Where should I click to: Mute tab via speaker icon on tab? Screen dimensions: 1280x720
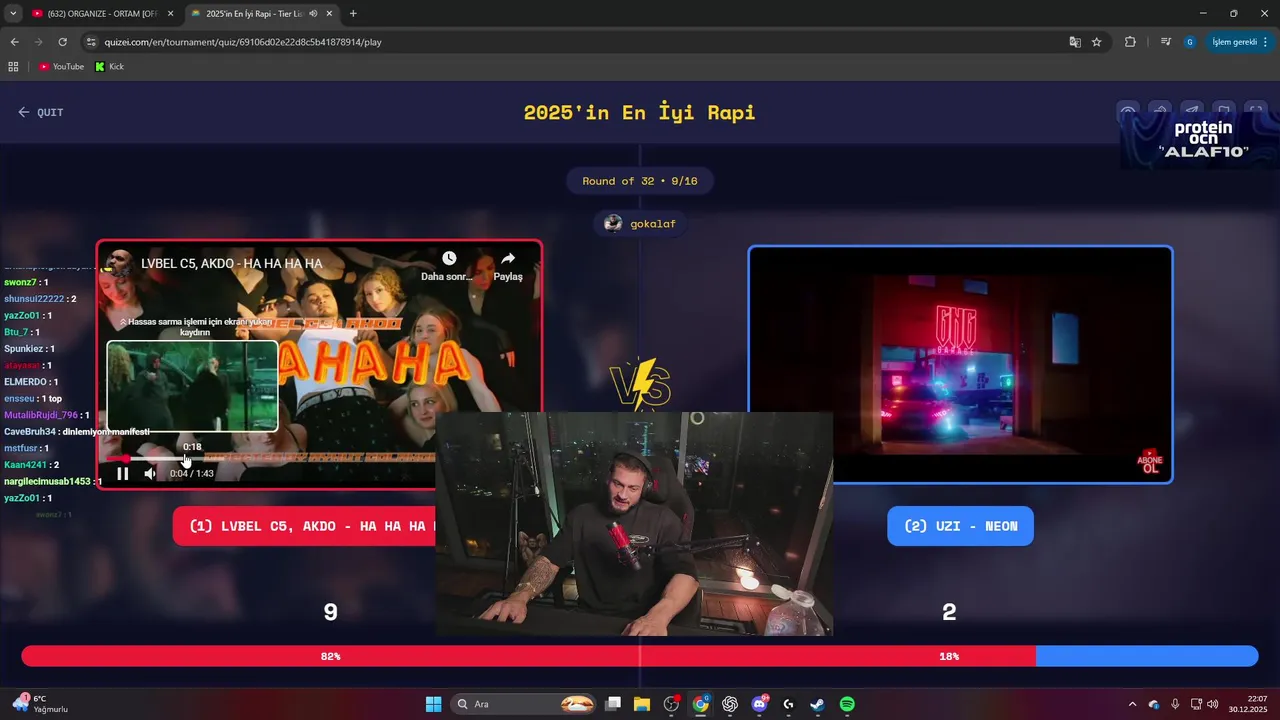(x=313, y=14)
